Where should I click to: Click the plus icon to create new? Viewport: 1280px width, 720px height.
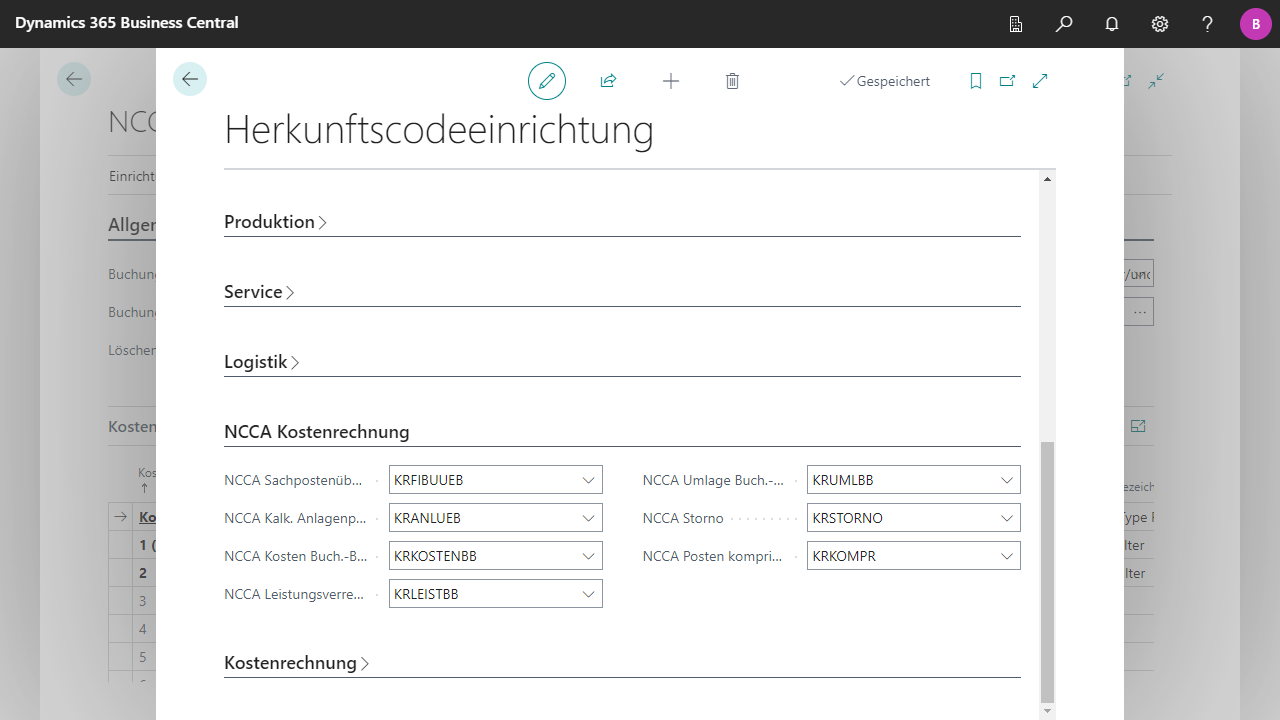click(671, 81)
